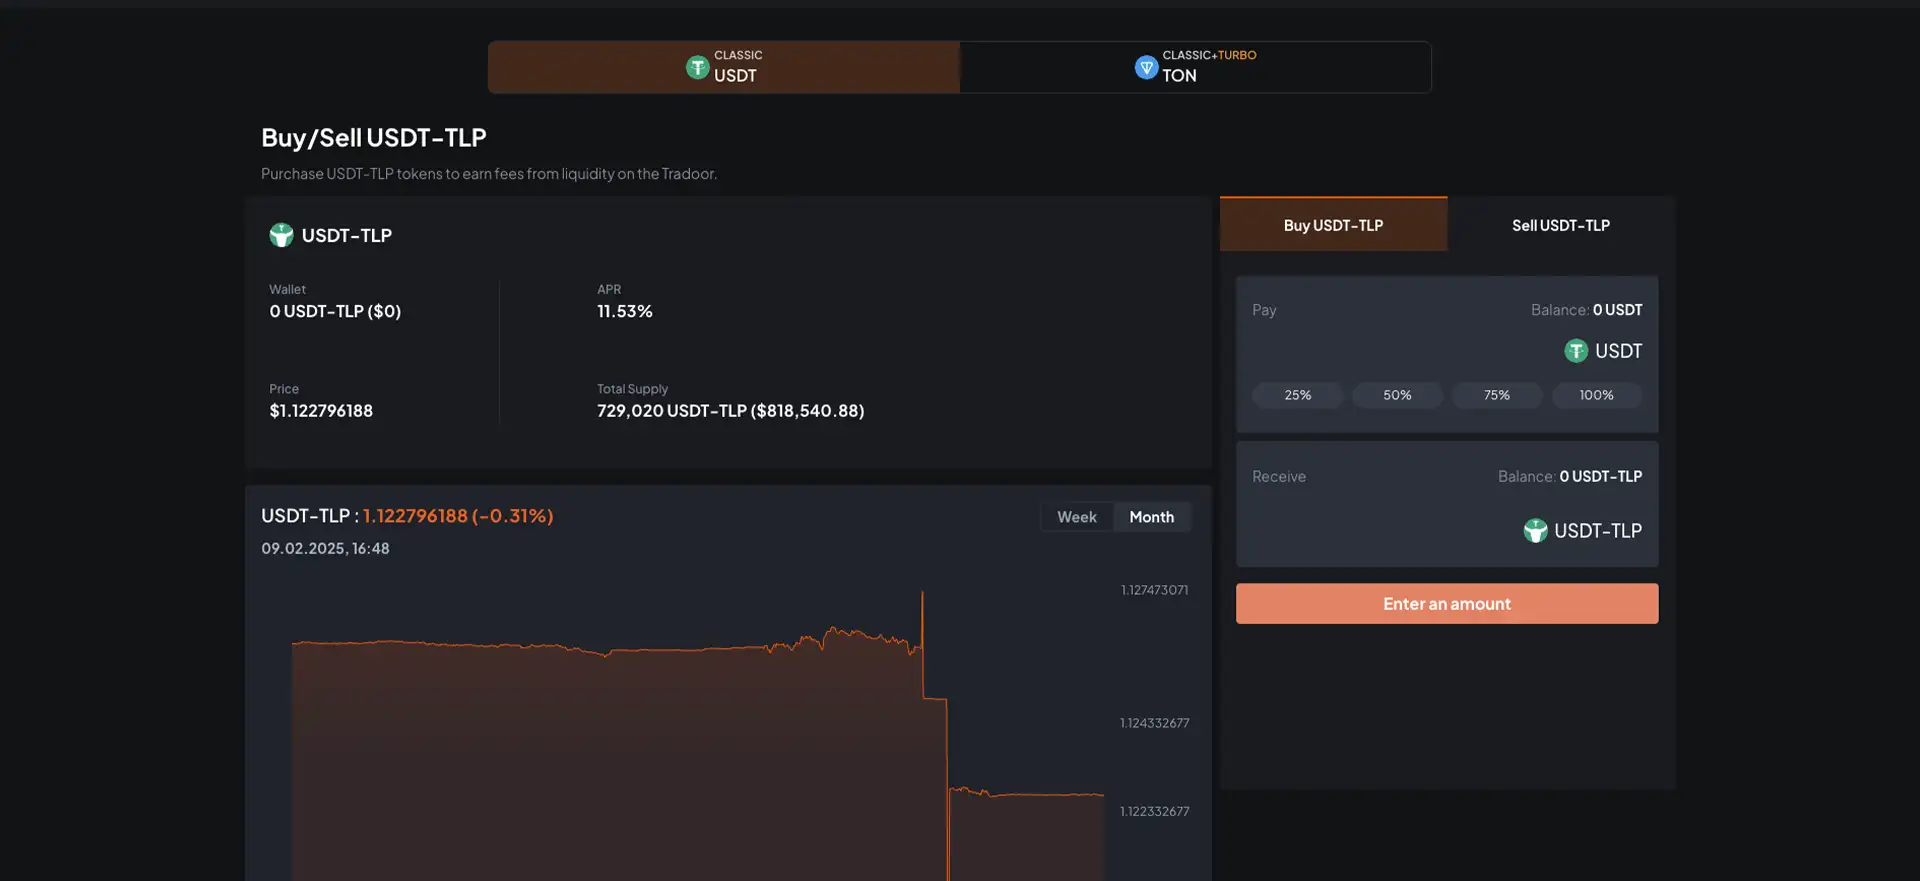
Task: Select 75% of balance to pay
Action: click(1496, 395)
